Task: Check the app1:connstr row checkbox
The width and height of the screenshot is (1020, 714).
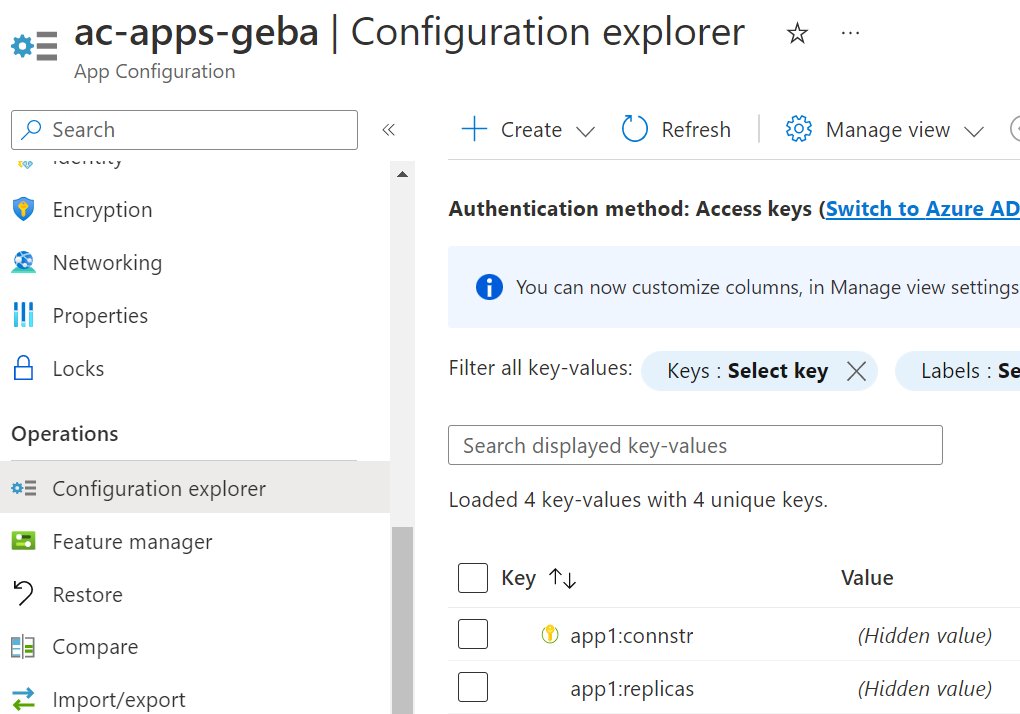Action: point(473,634)
